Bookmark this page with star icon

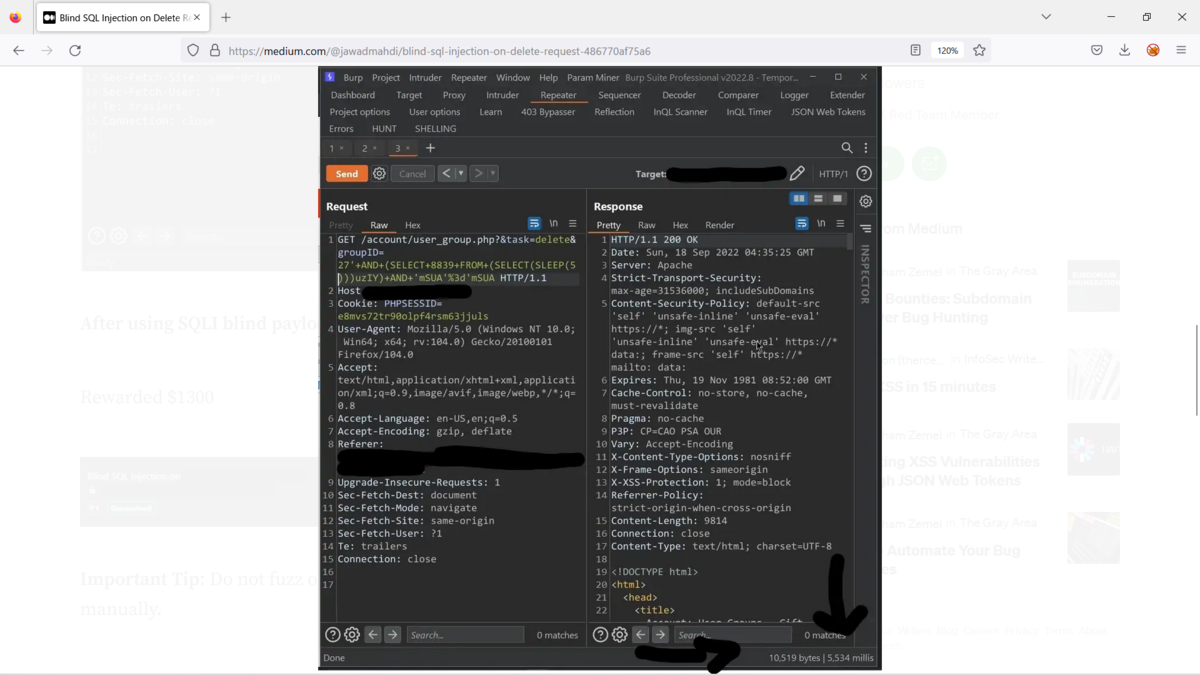(979, 50)
